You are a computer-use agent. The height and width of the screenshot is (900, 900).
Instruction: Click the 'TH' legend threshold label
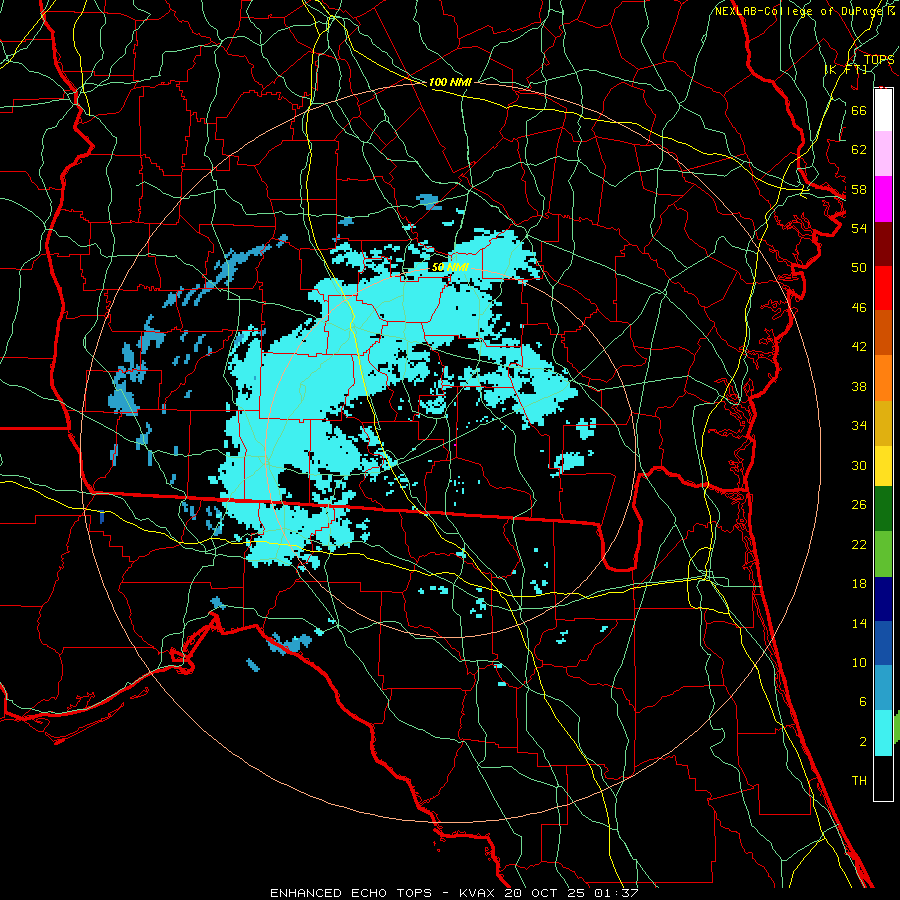tap(859, 781)
